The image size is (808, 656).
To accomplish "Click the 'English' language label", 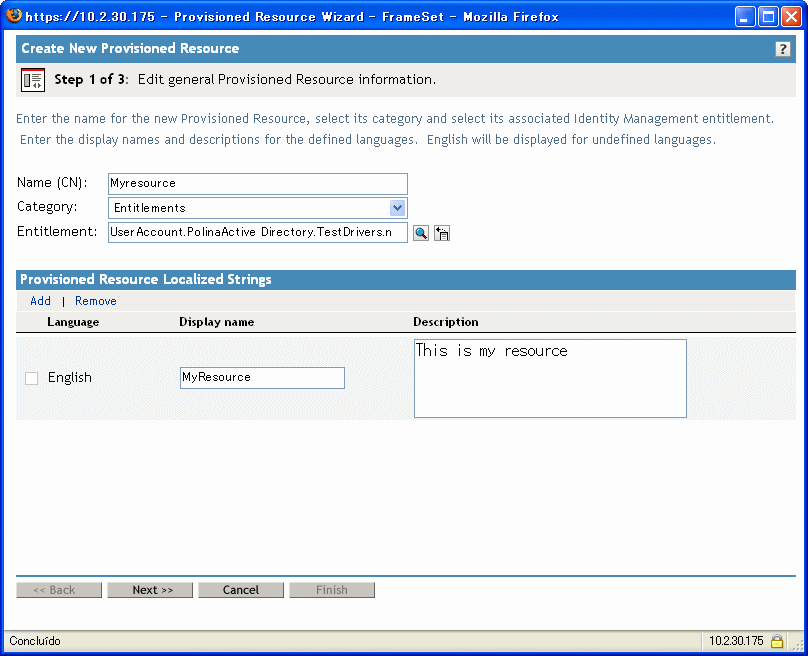I will [70, 378].
